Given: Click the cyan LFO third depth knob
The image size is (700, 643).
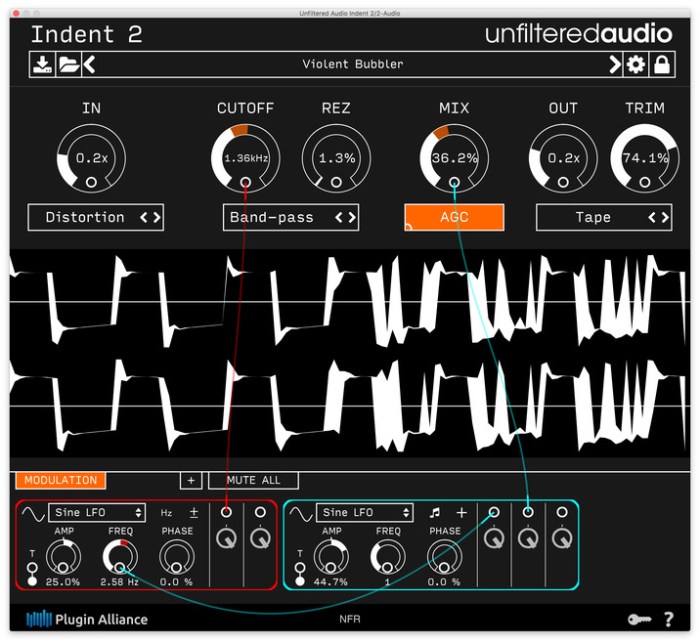Looking at the screenshot, I should pos(562,539).
